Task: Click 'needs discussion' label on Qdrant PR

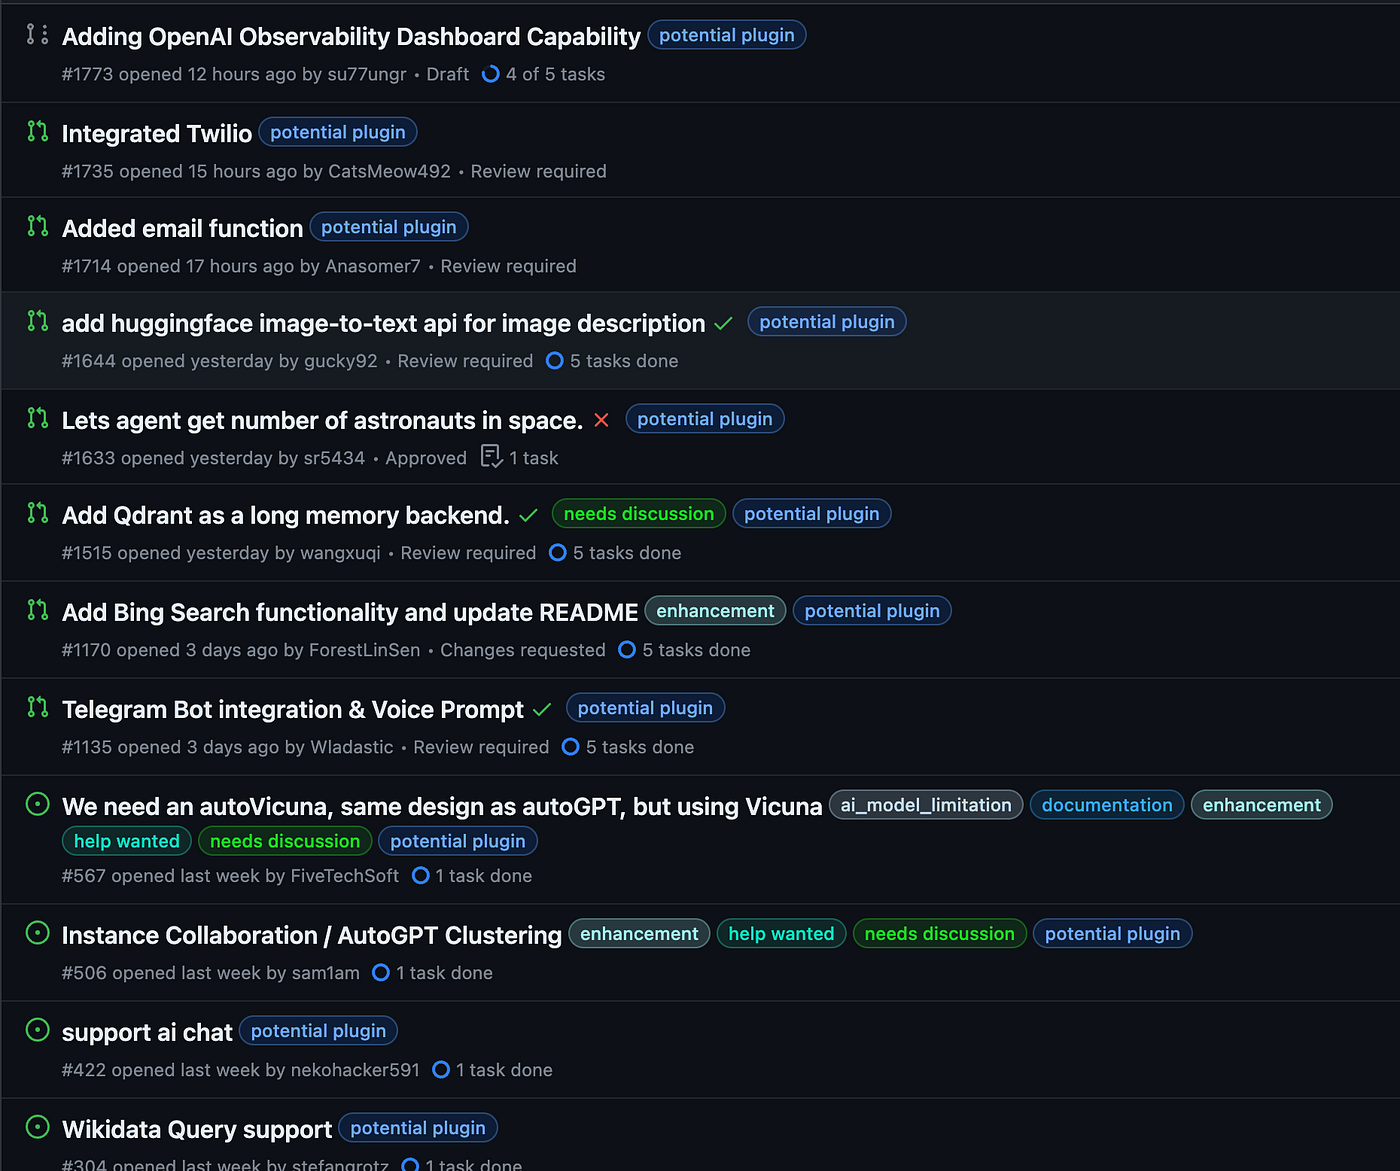Action: click(639, 514)
